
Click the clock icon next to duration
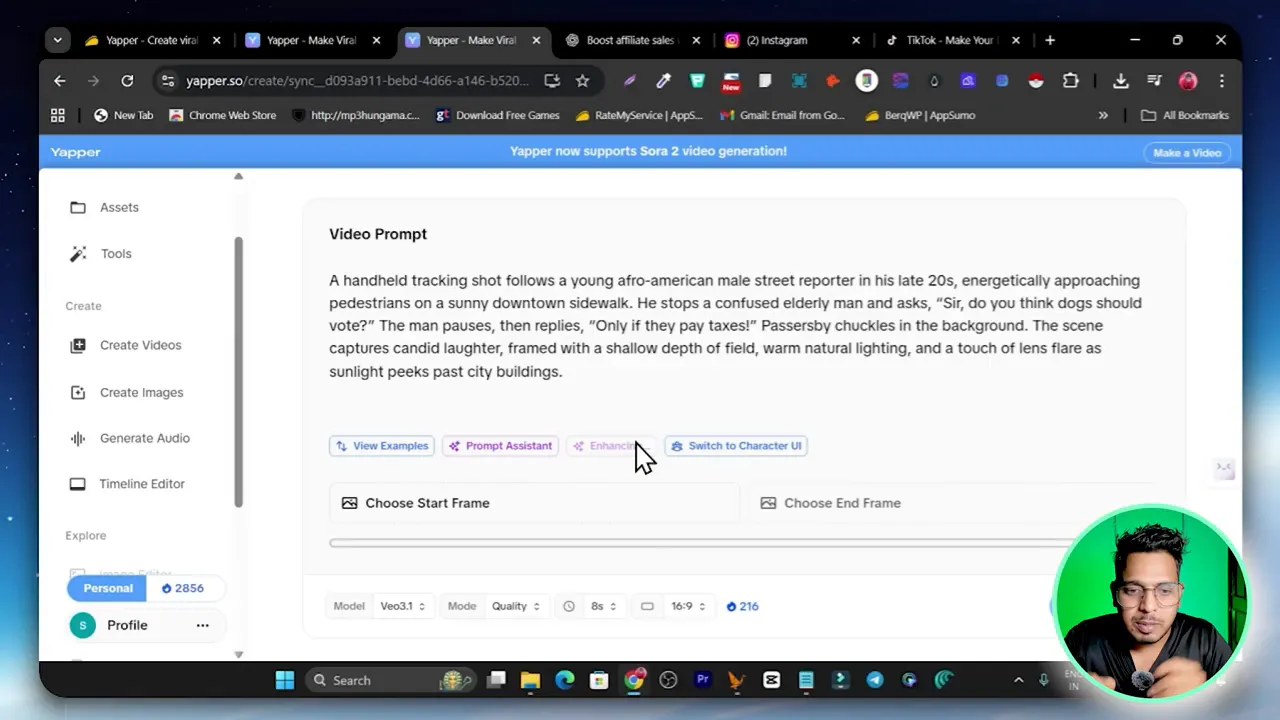(x=569, y=605)
